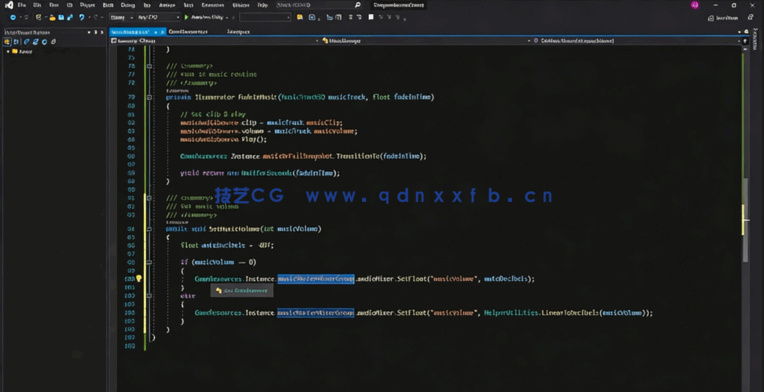The height and width of the screenshot is (392, 764).
Task: Open the View menu
Action: point(54,5)
